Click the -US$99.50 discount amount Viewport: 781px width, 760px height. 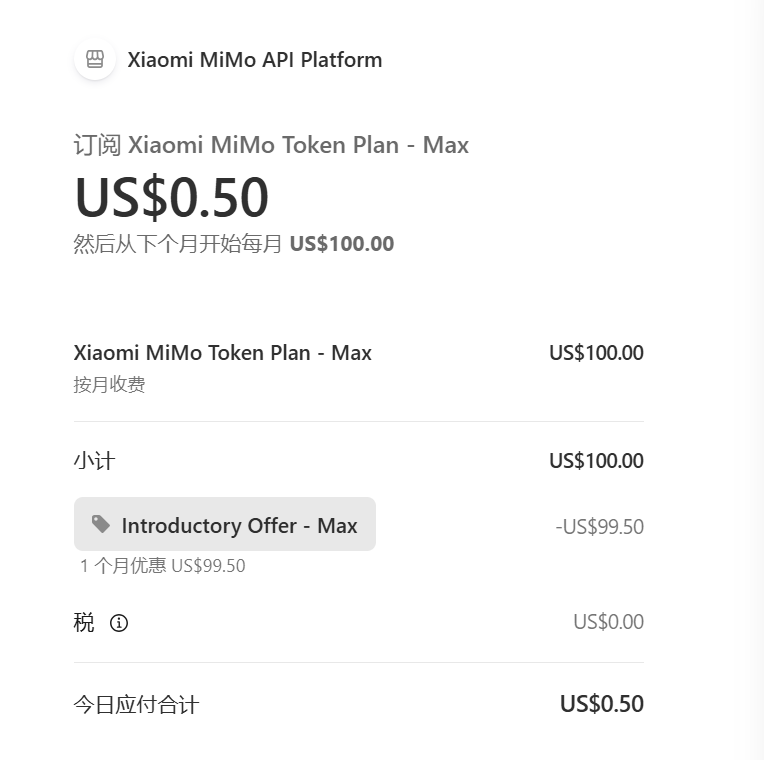[x=599, y=526]
